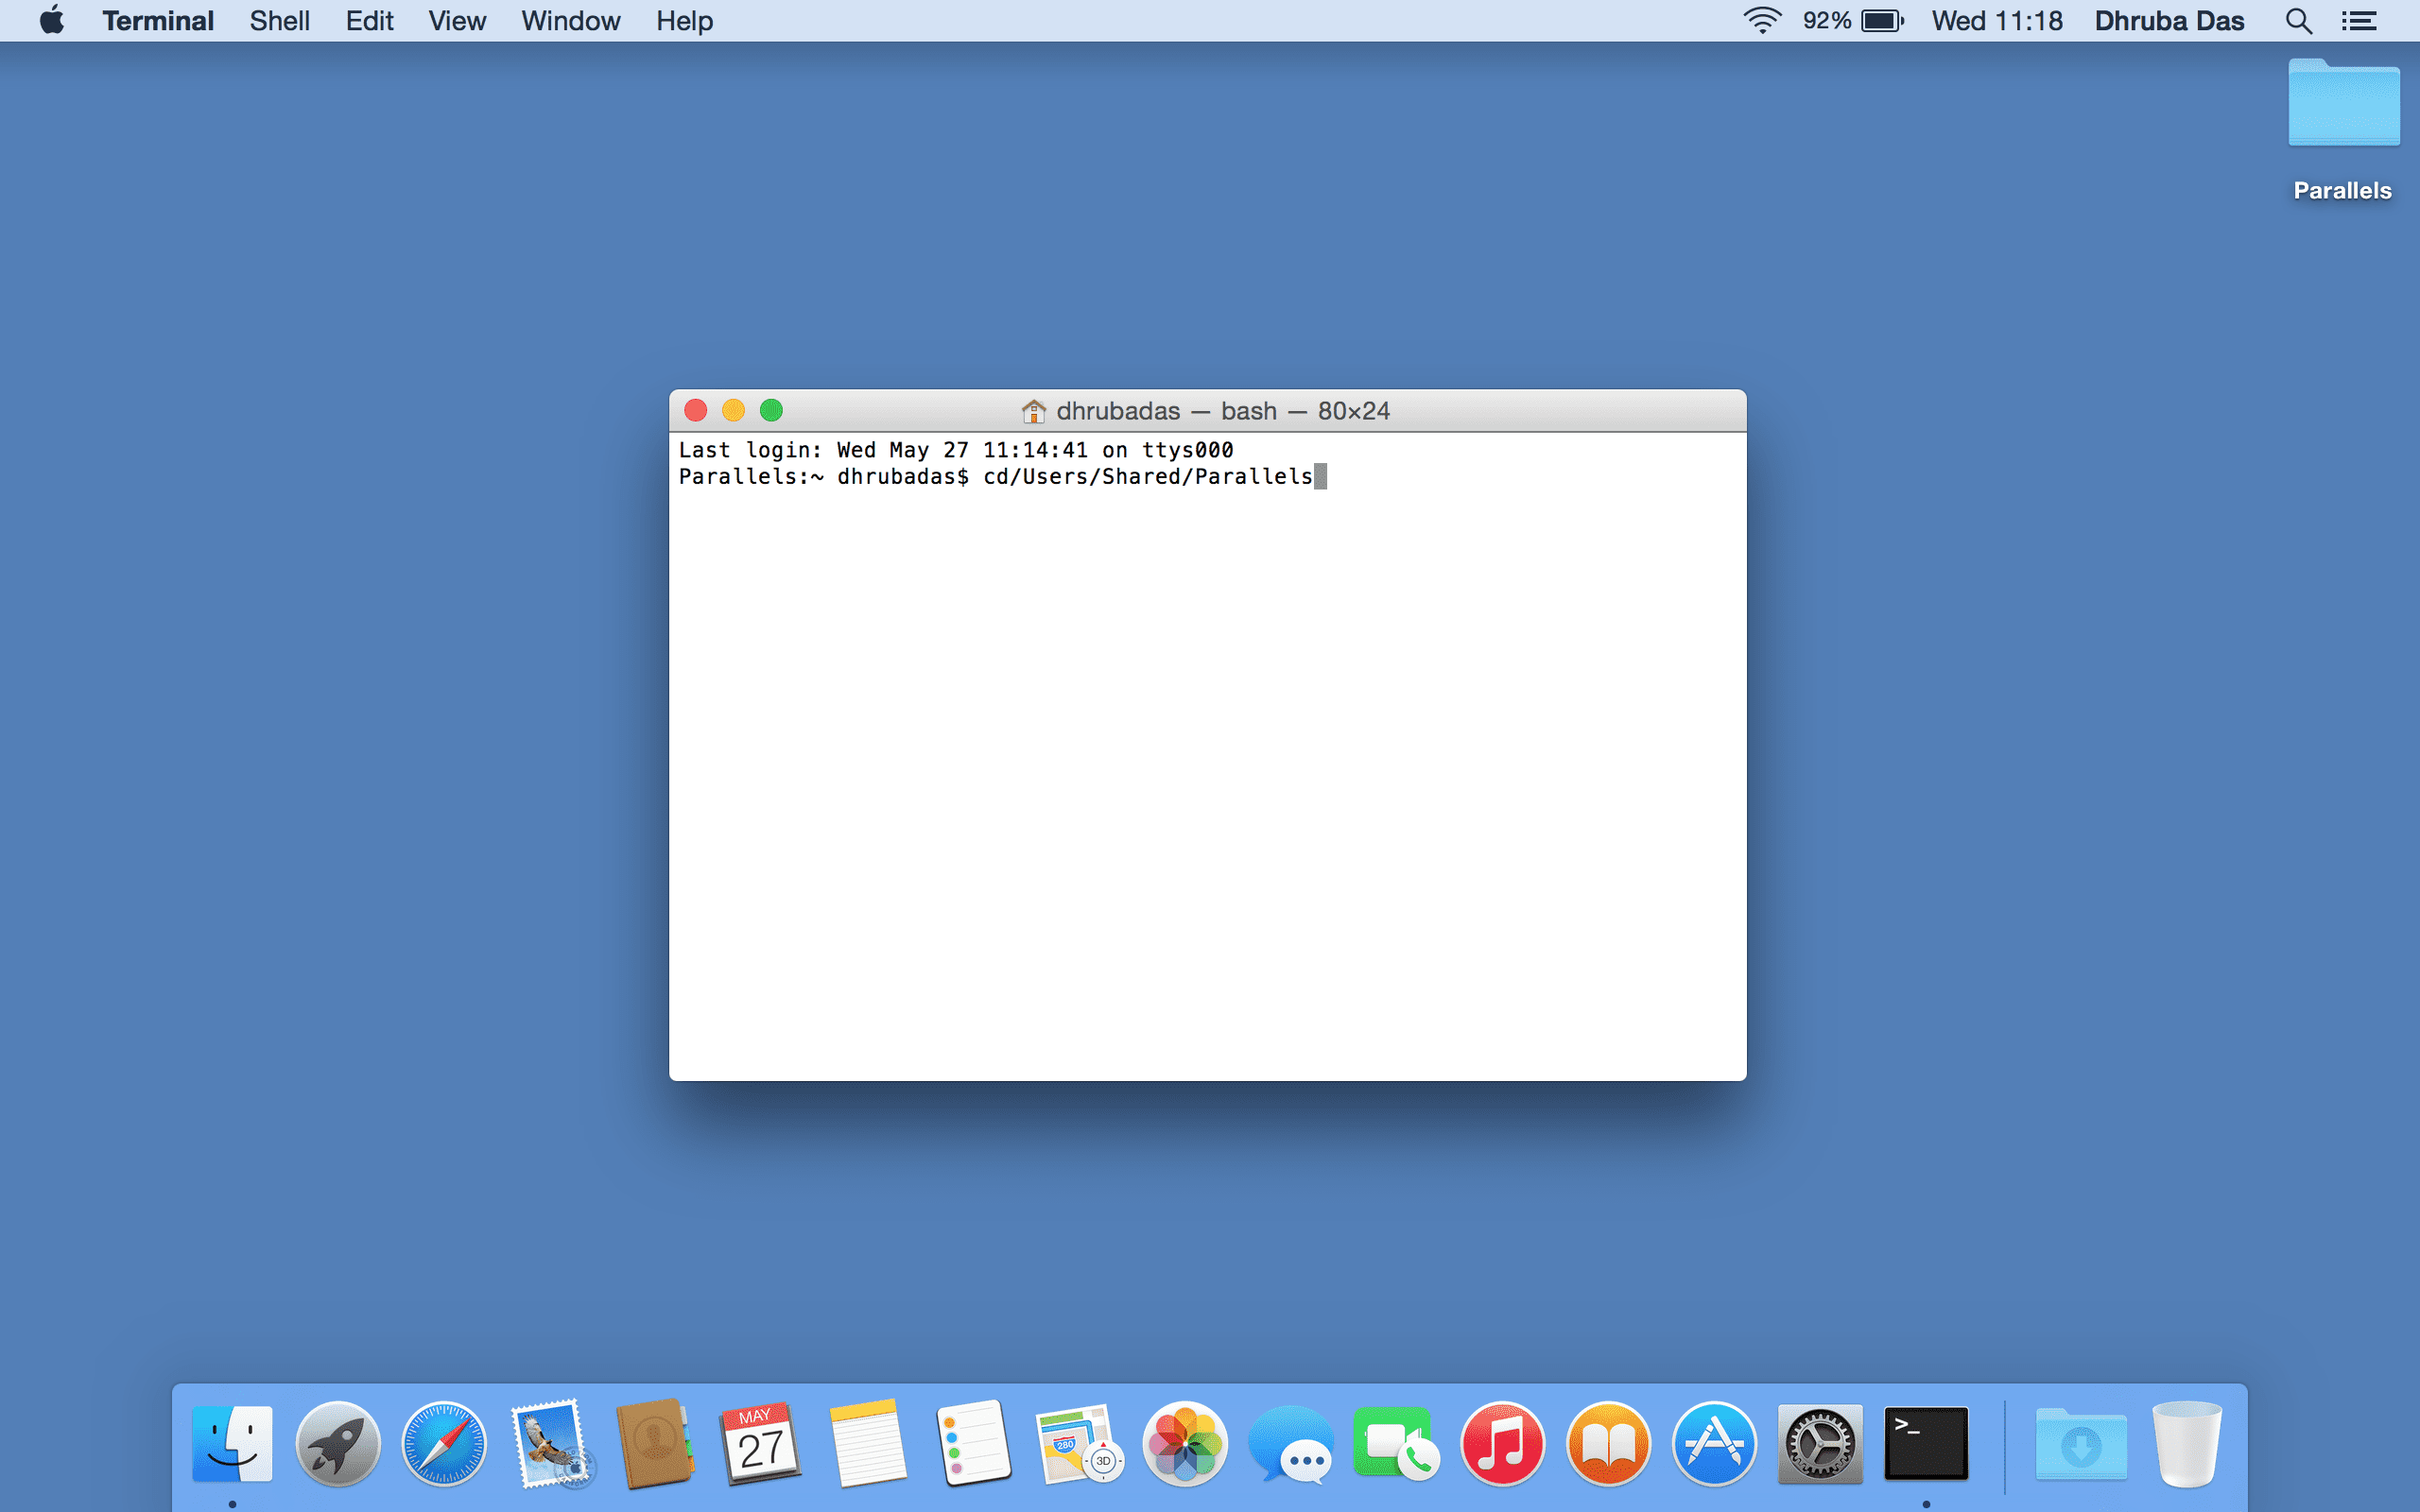Open the View menu
This screenshot has height=1512, width=2420.
pos(456,21)
